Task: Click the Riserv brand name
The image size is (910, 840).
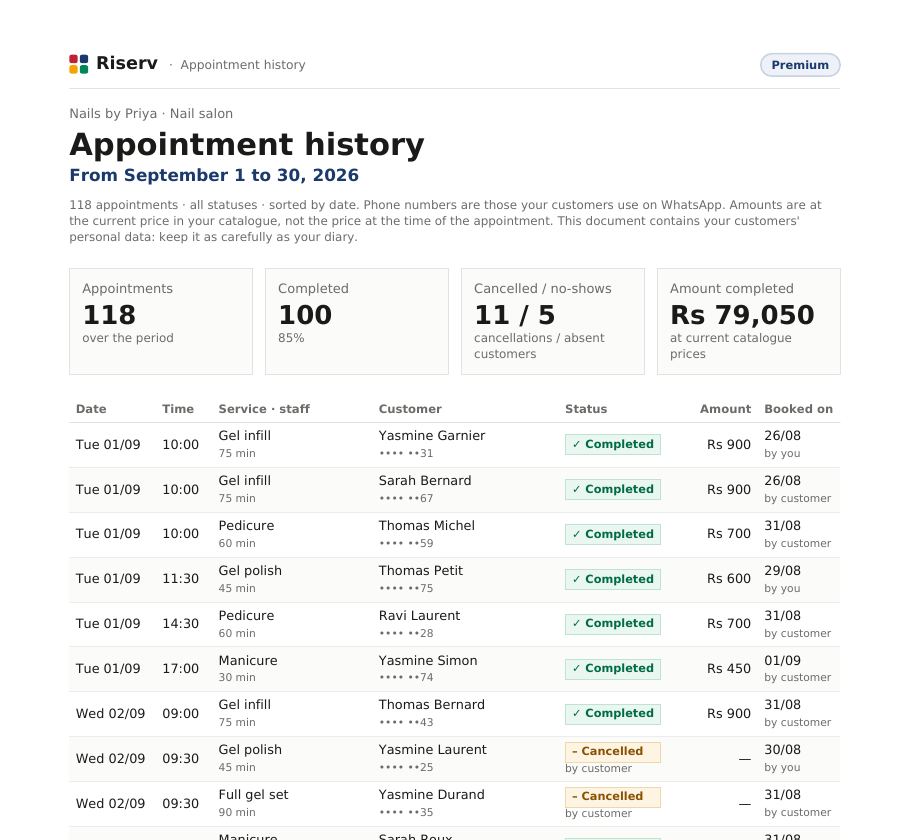Action: pos(127,63)
